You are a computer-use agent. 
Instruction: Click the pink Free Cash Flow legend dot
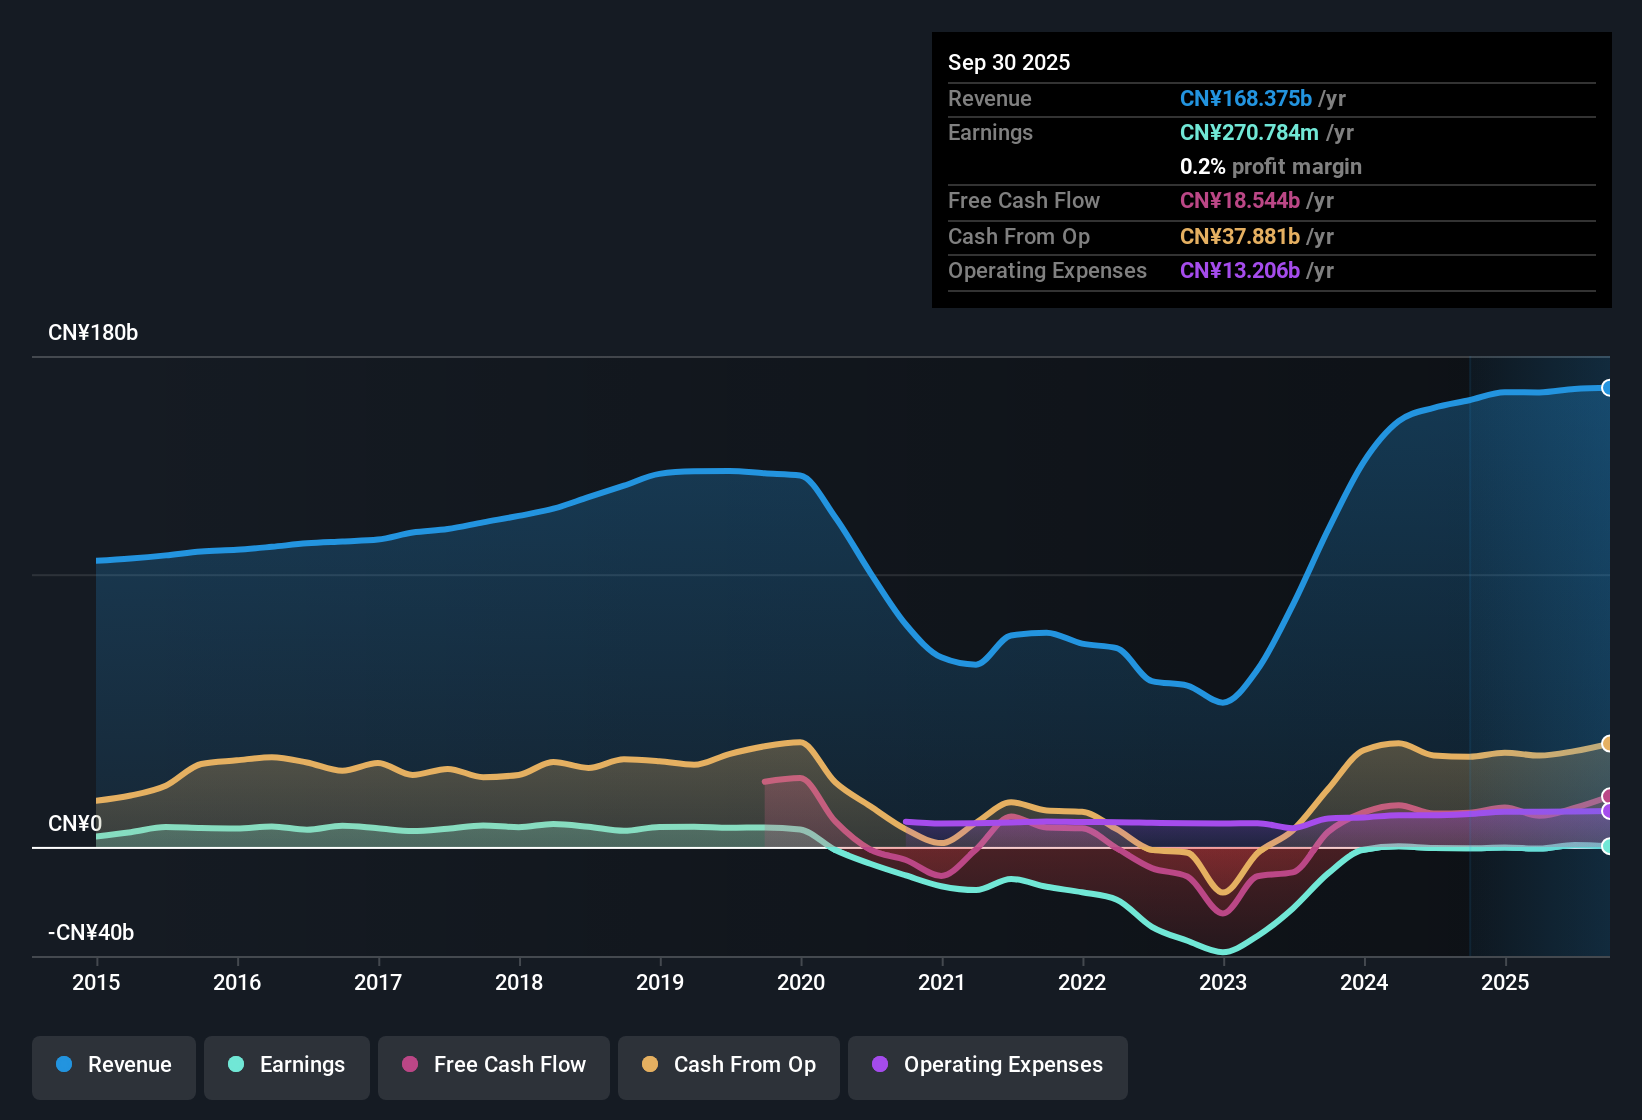(410, 1065)
